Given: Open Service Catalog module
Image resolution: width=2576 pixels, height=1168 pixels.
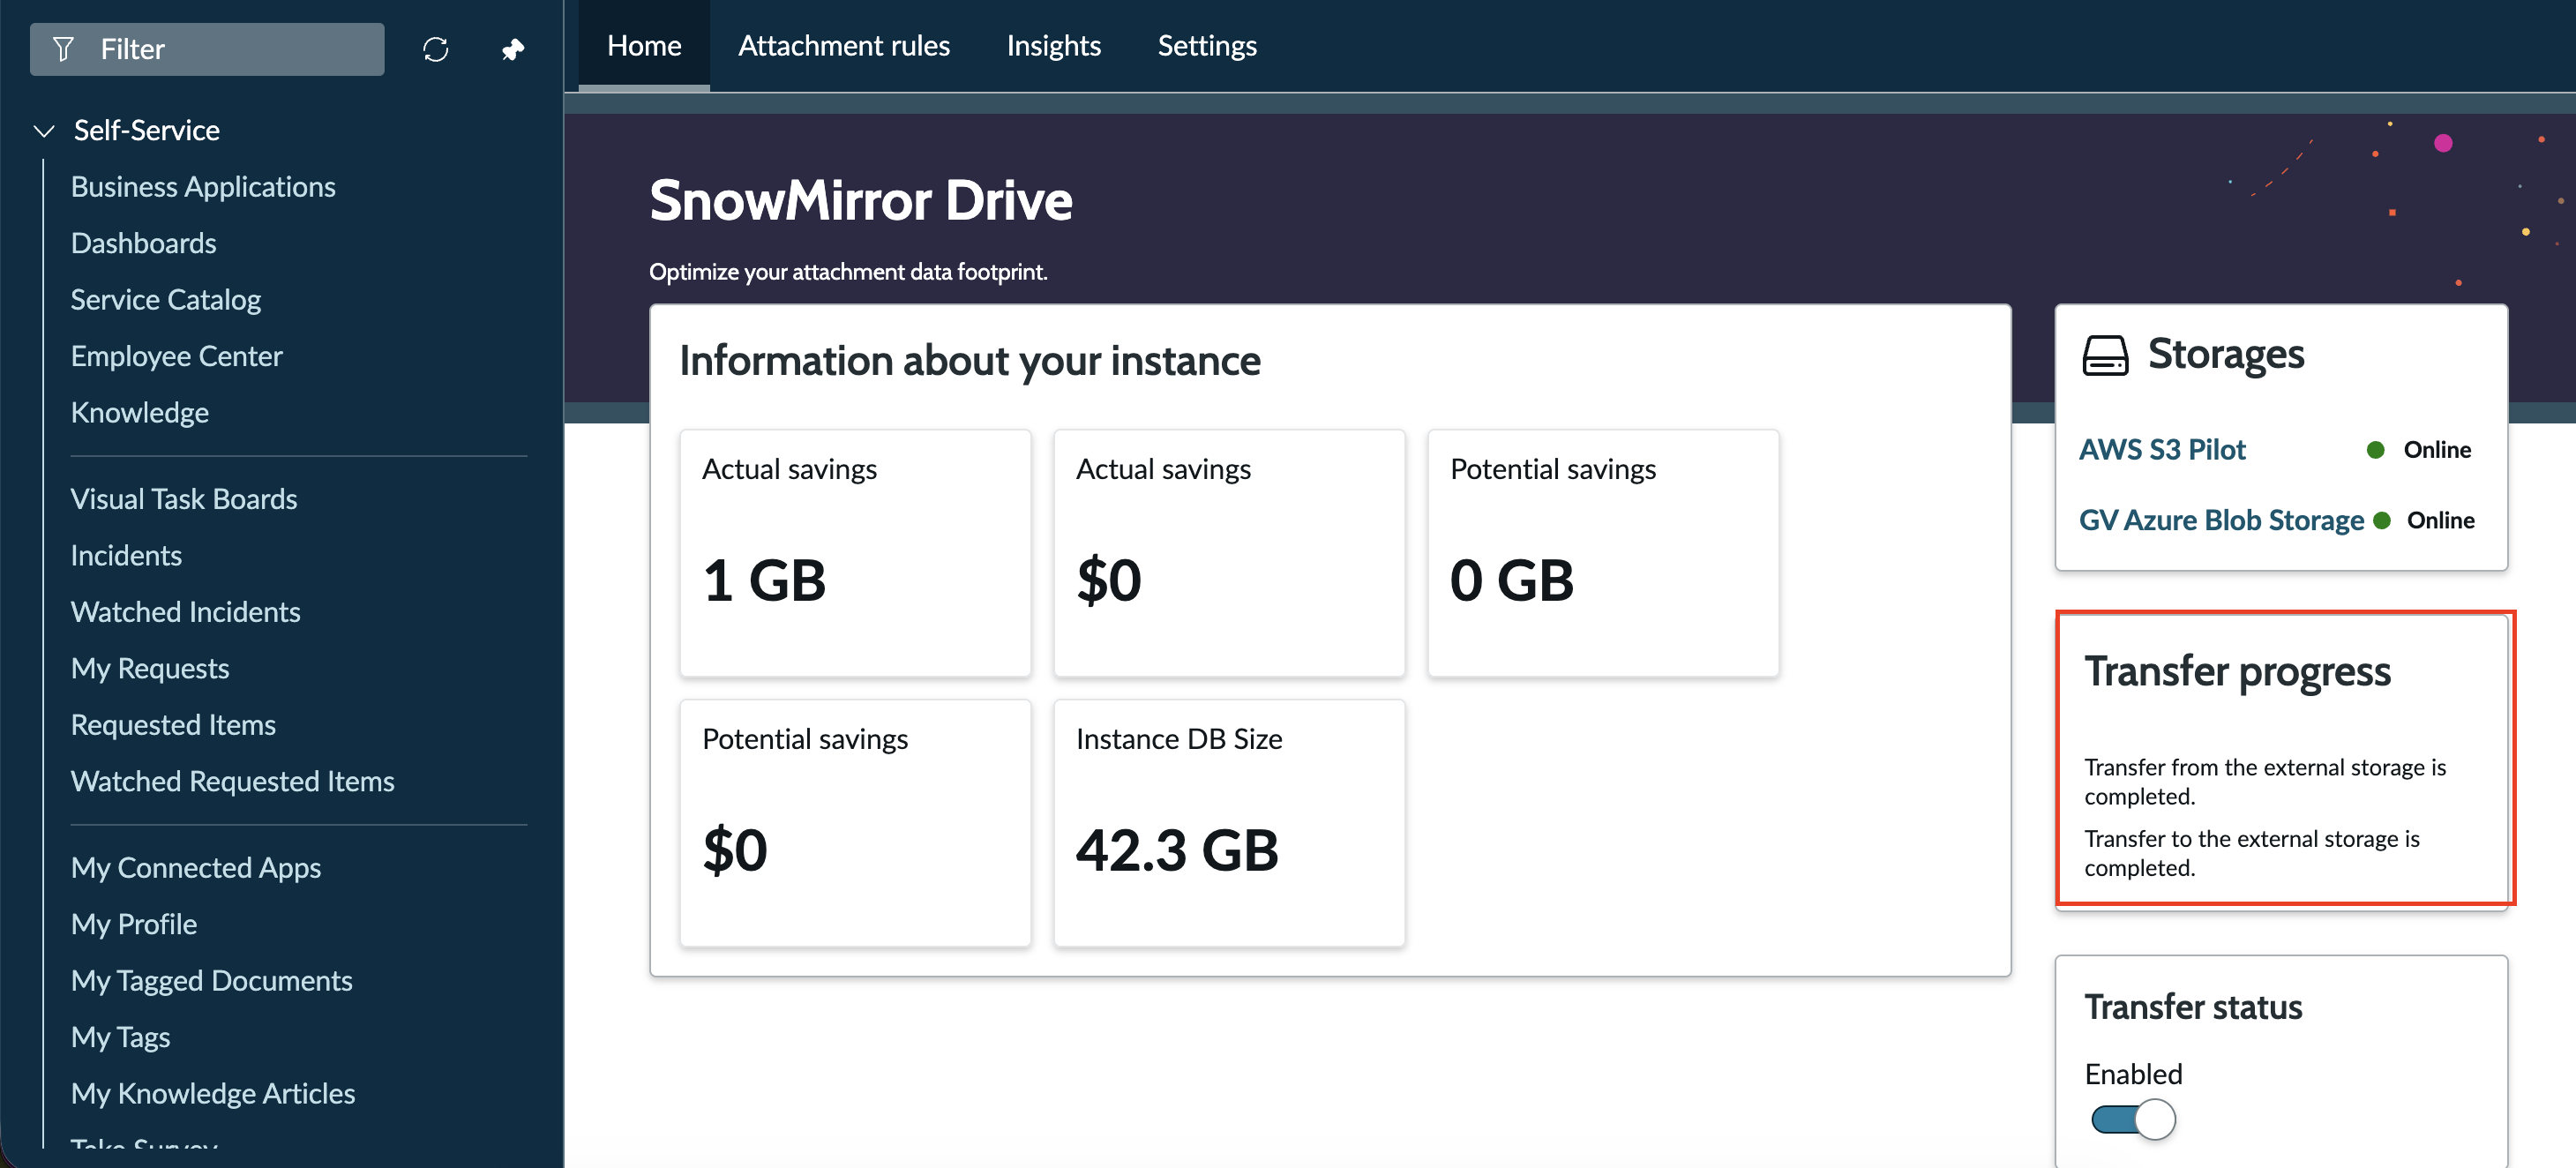Looking at the screenshot, I should coord(165,300).
